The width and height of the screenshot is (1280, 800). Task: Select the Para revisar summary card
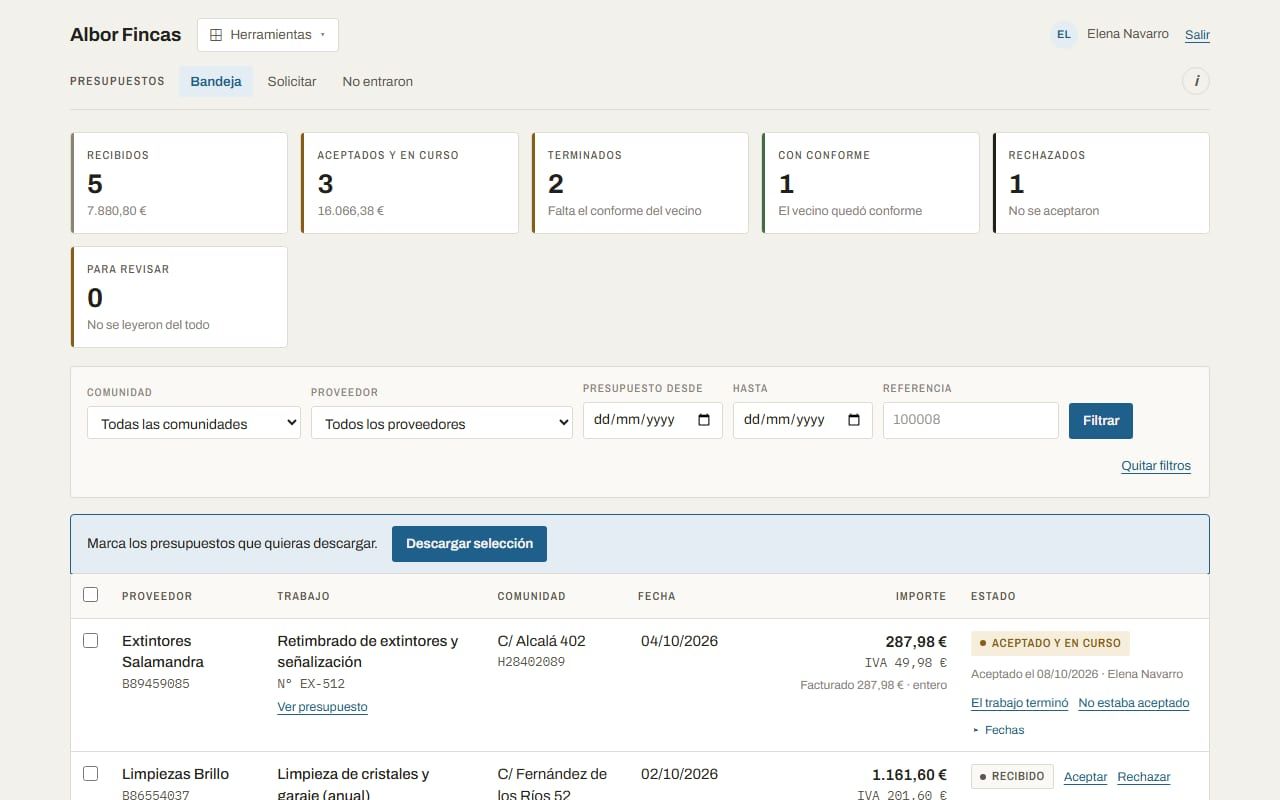pos(179,297)
